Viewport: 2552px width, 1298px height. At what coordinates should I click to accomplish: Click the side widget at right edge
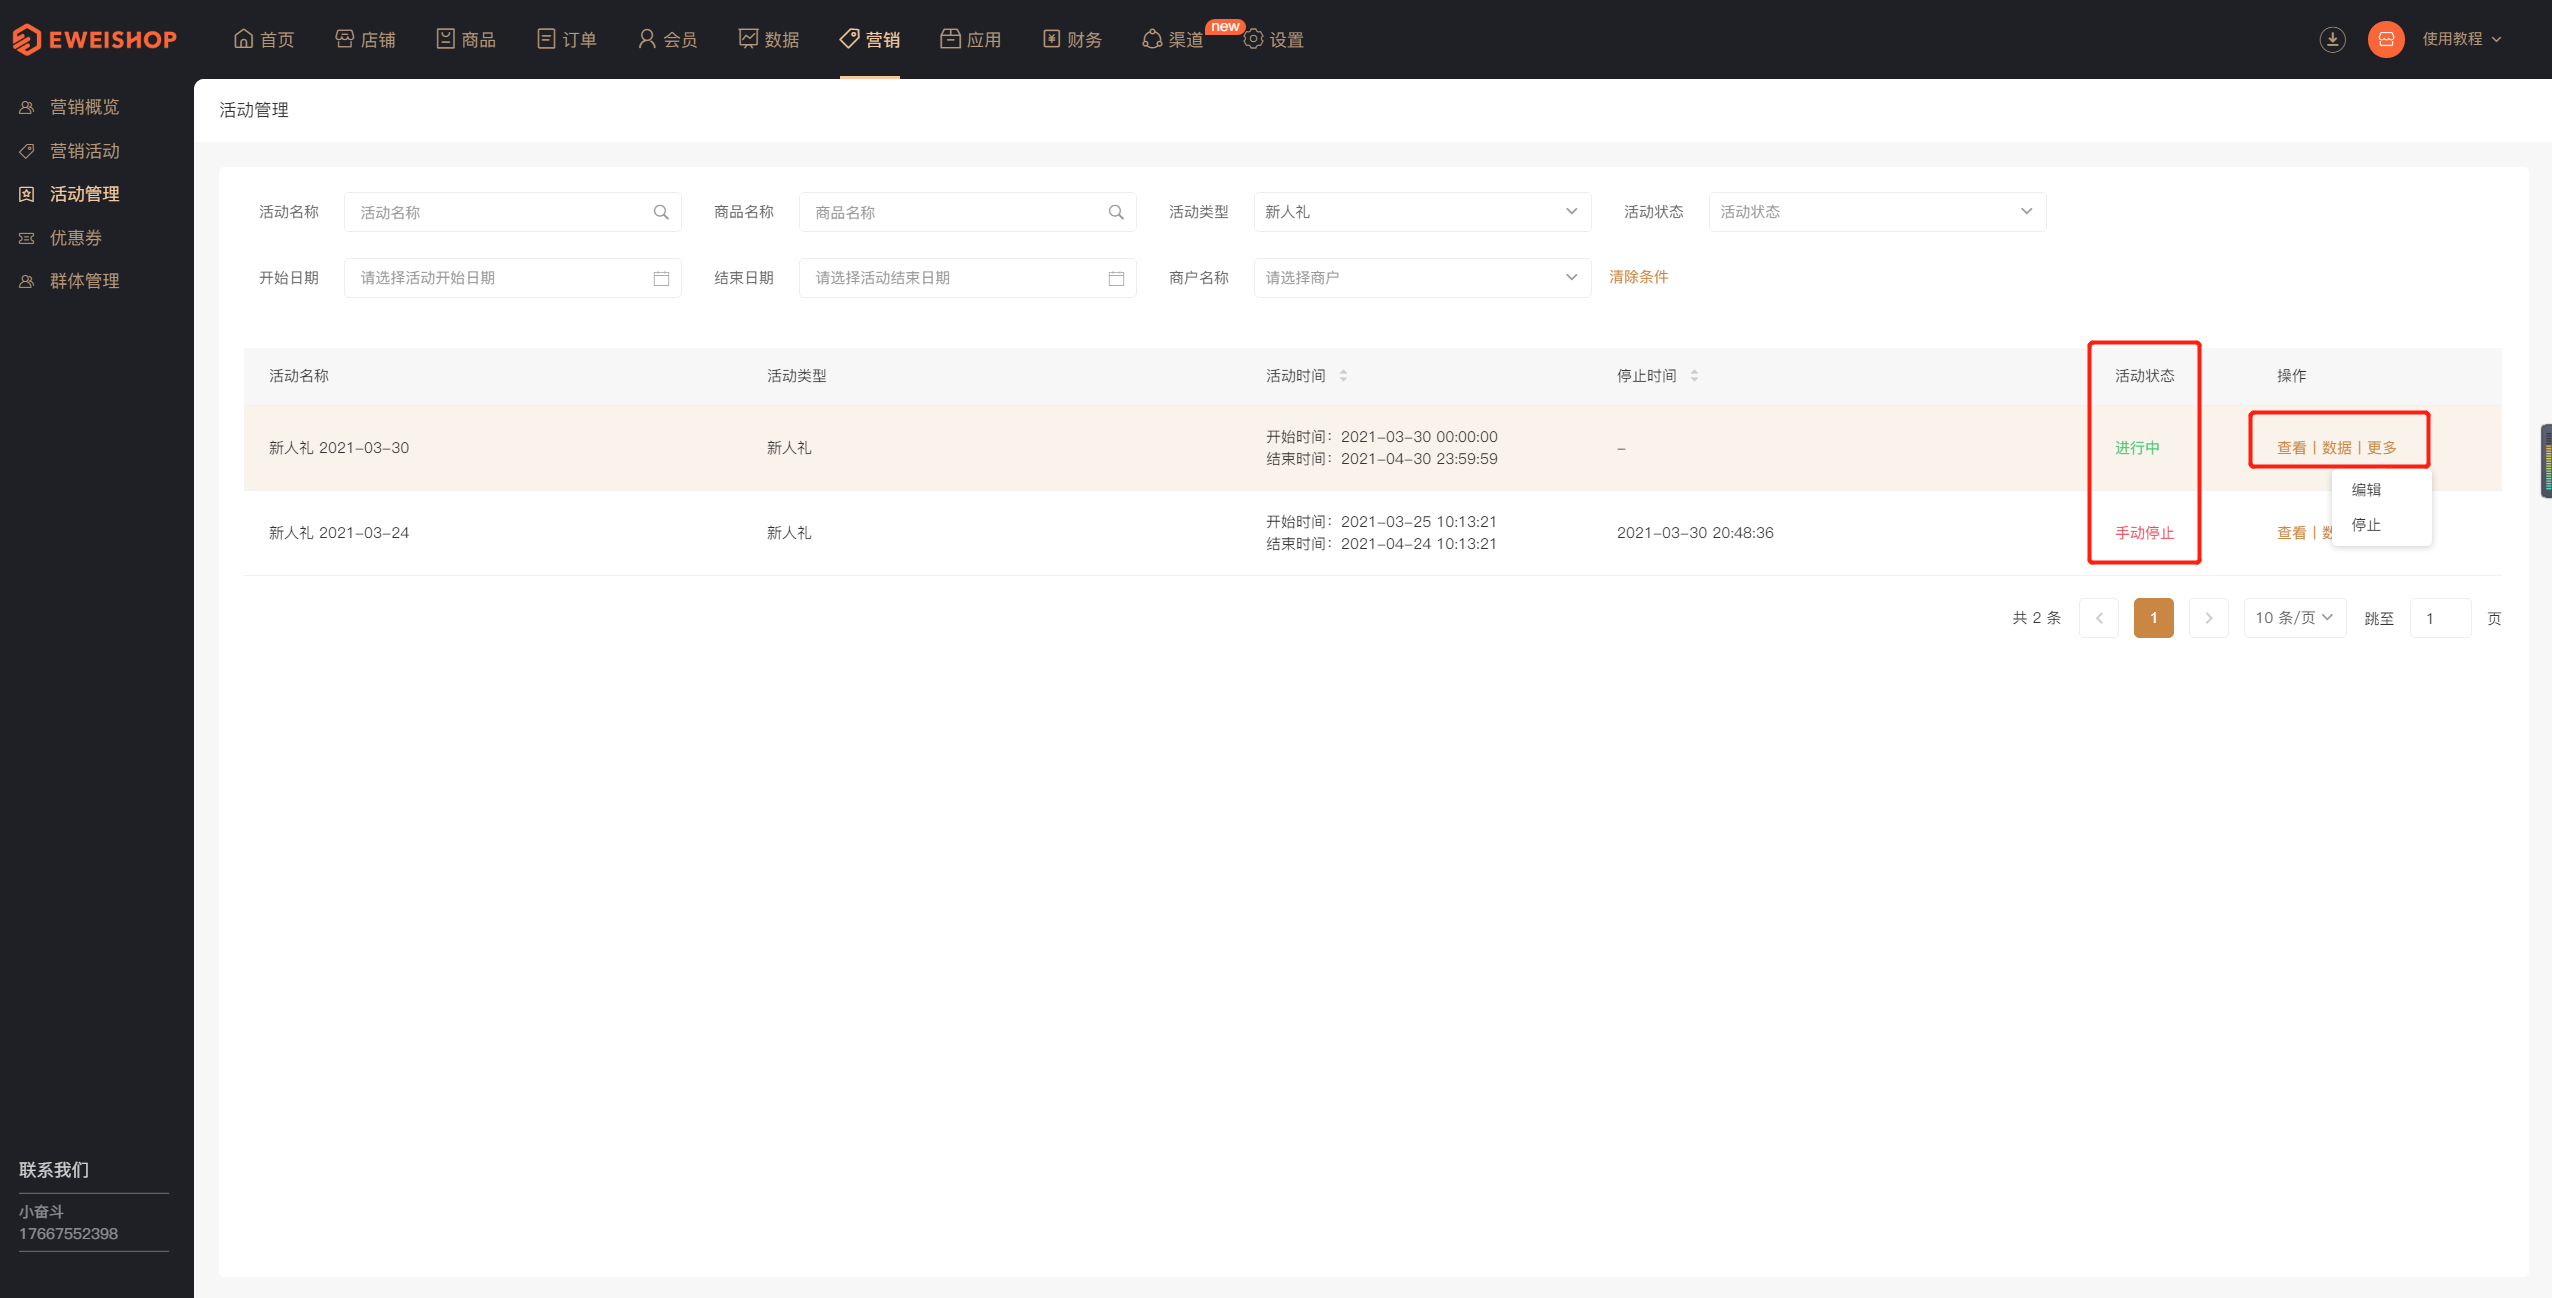coord(2546,461)
